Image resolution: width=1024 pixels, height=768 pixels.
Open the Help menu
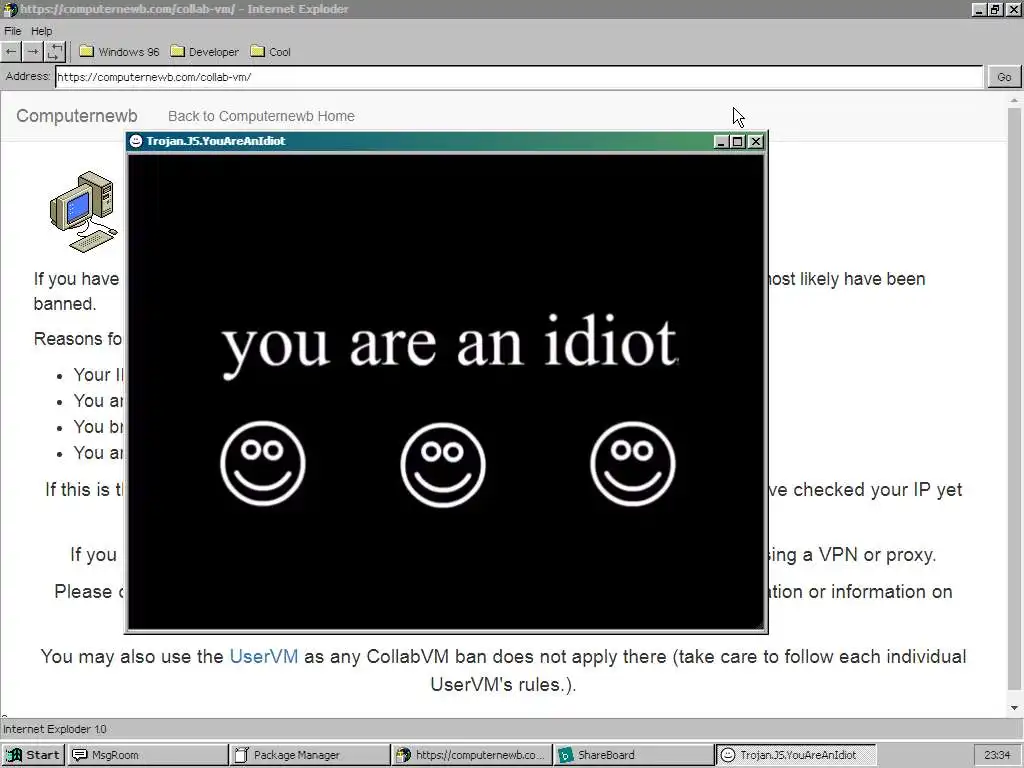(41, 31)
